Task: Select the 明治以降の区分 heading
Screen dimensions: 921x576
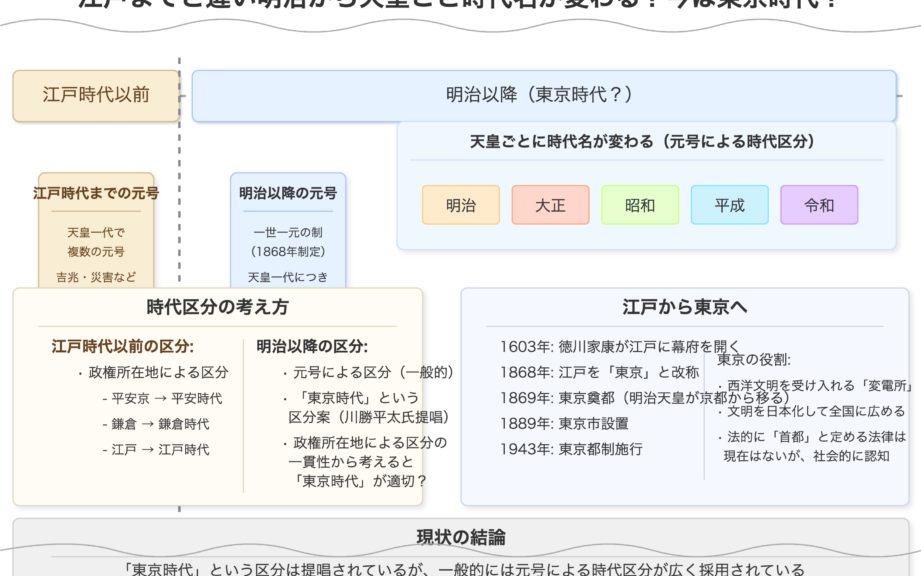Action: pos(312,346)
